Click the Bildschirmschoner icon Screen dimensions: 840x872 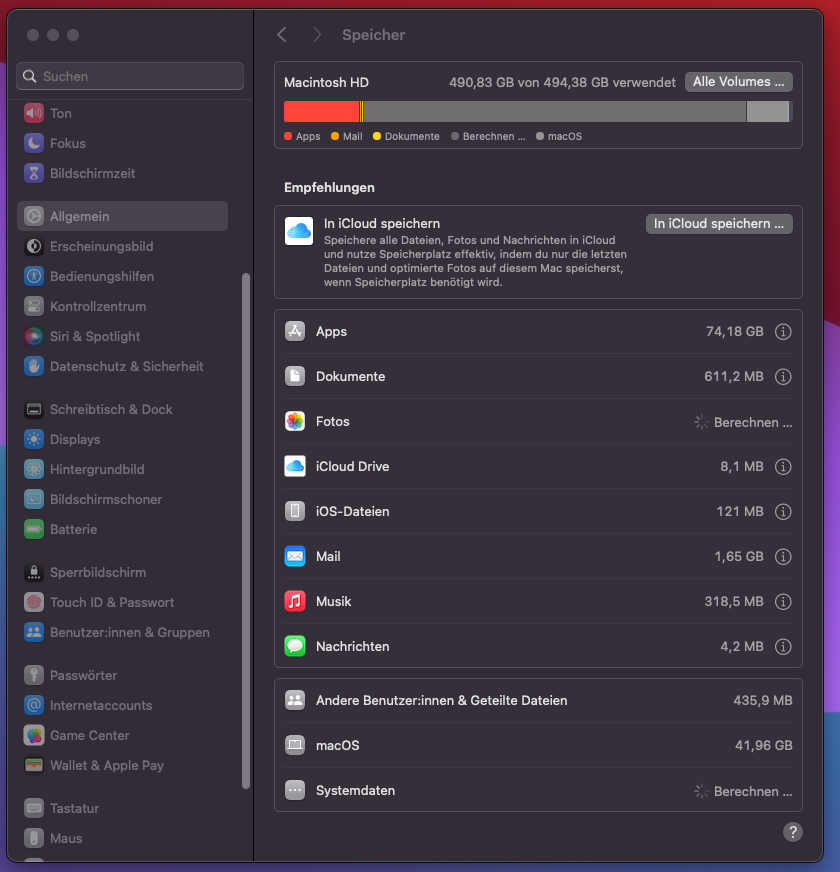34,499
